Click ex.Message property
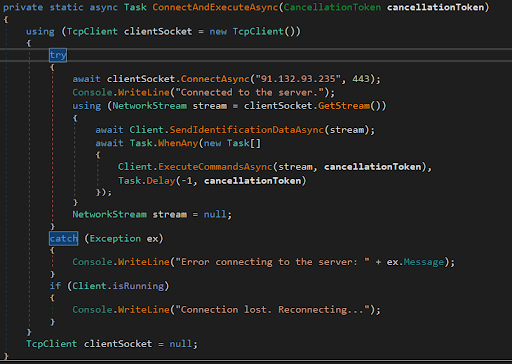This screenshot has height=364, width=512. (x=415, y=262)
